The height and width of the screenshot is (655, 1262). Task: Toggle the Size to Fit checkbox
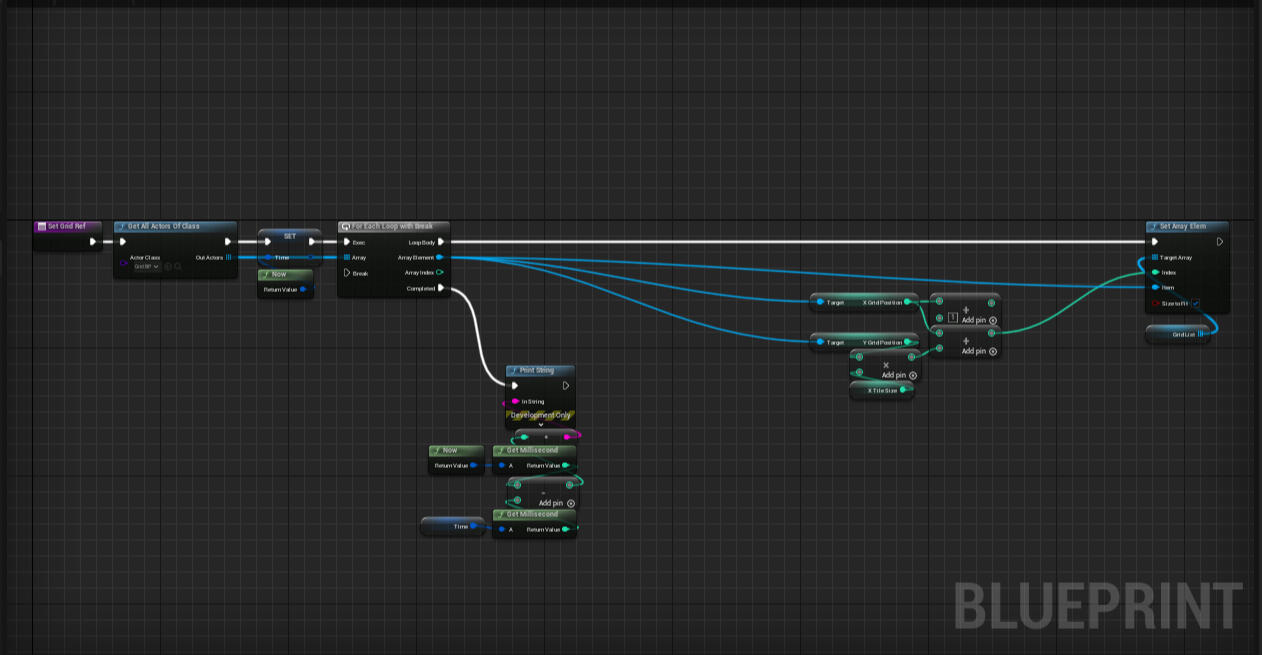pyautogui.click(x=1195, y=303)
